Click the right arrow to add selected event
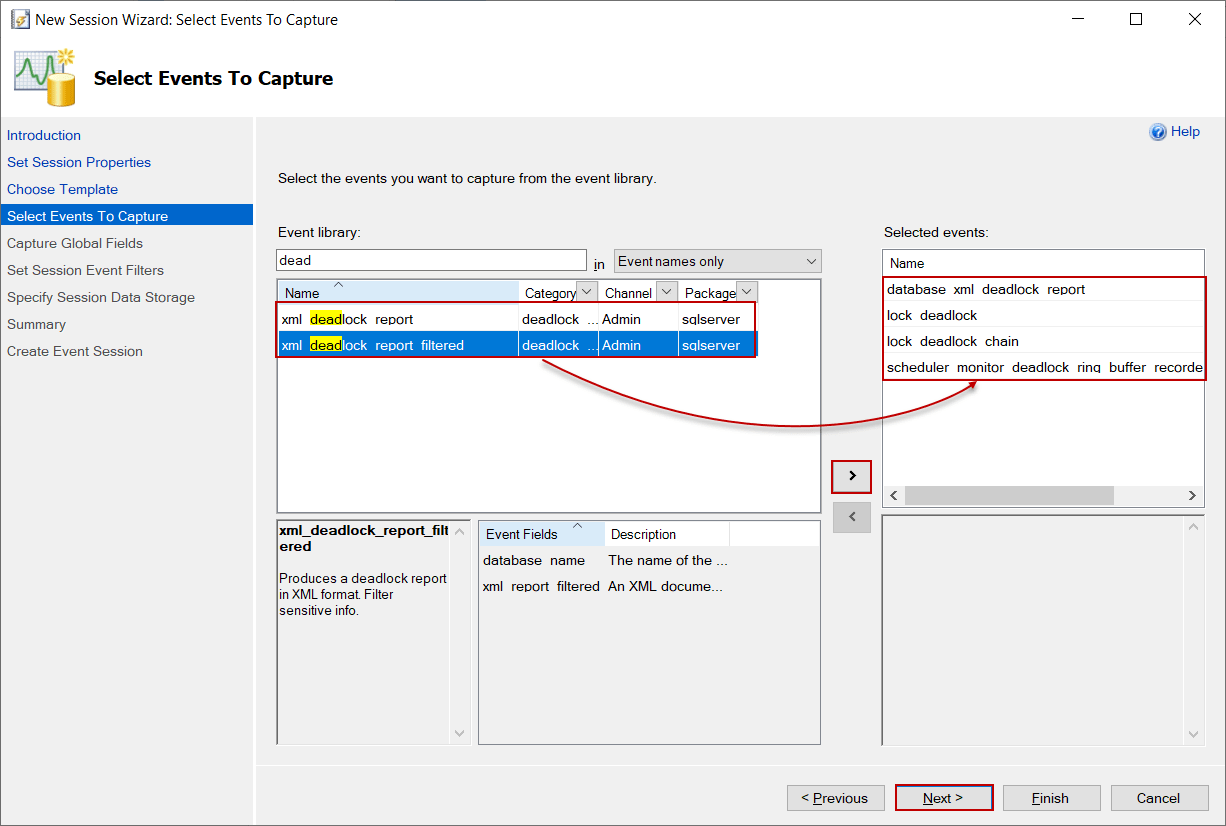Image resolution: width=1226 pixels, height=826 pixels. 851,477
